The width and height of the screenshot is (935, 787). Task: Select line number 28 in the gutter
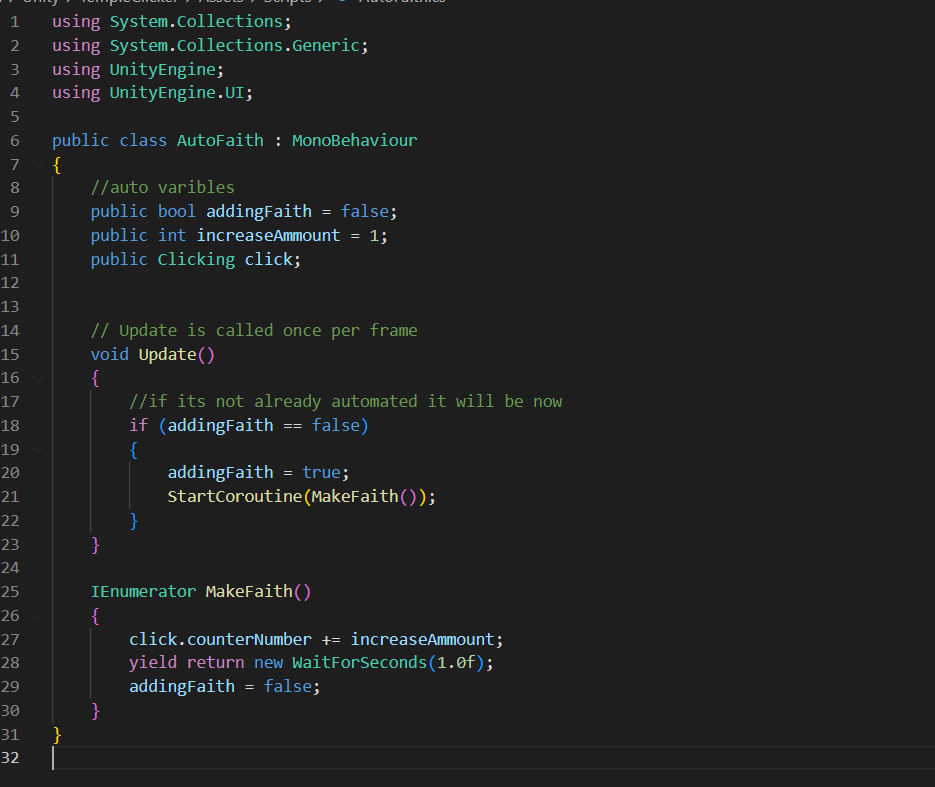tap(11, 663)
